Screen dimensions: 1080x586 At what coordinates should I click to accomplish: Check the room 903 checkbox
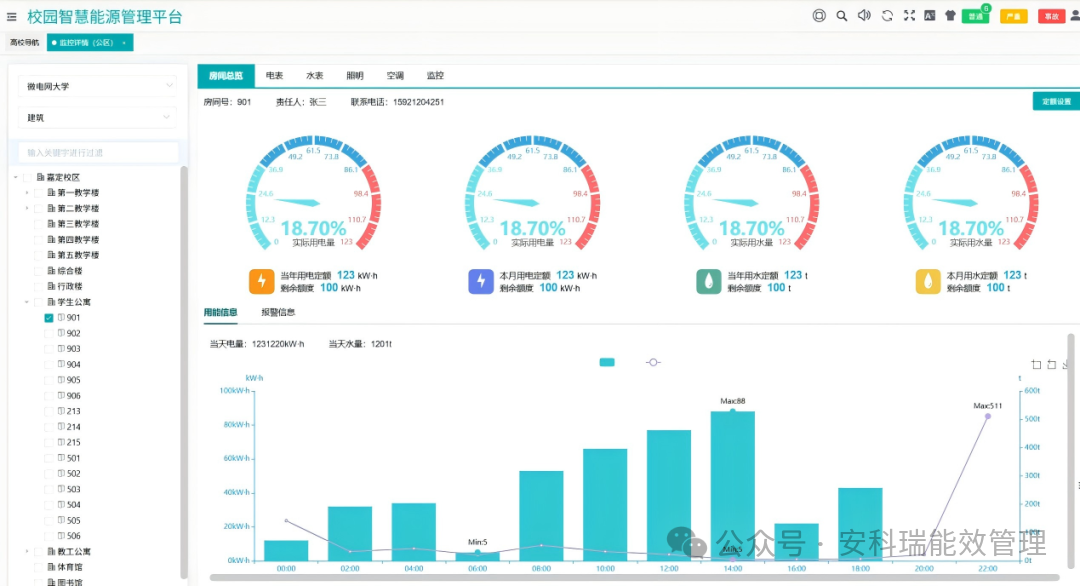coord(49,348)
